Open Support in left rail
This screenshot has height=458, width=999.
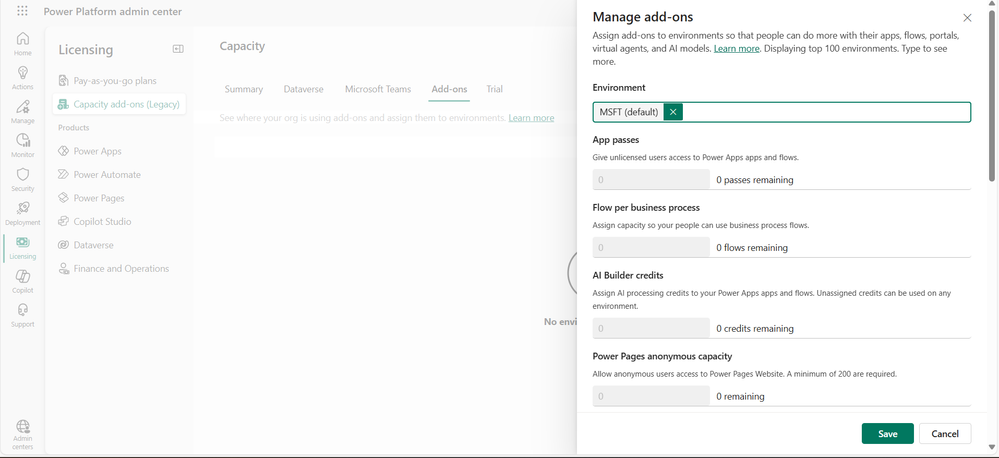pos(23,315)
